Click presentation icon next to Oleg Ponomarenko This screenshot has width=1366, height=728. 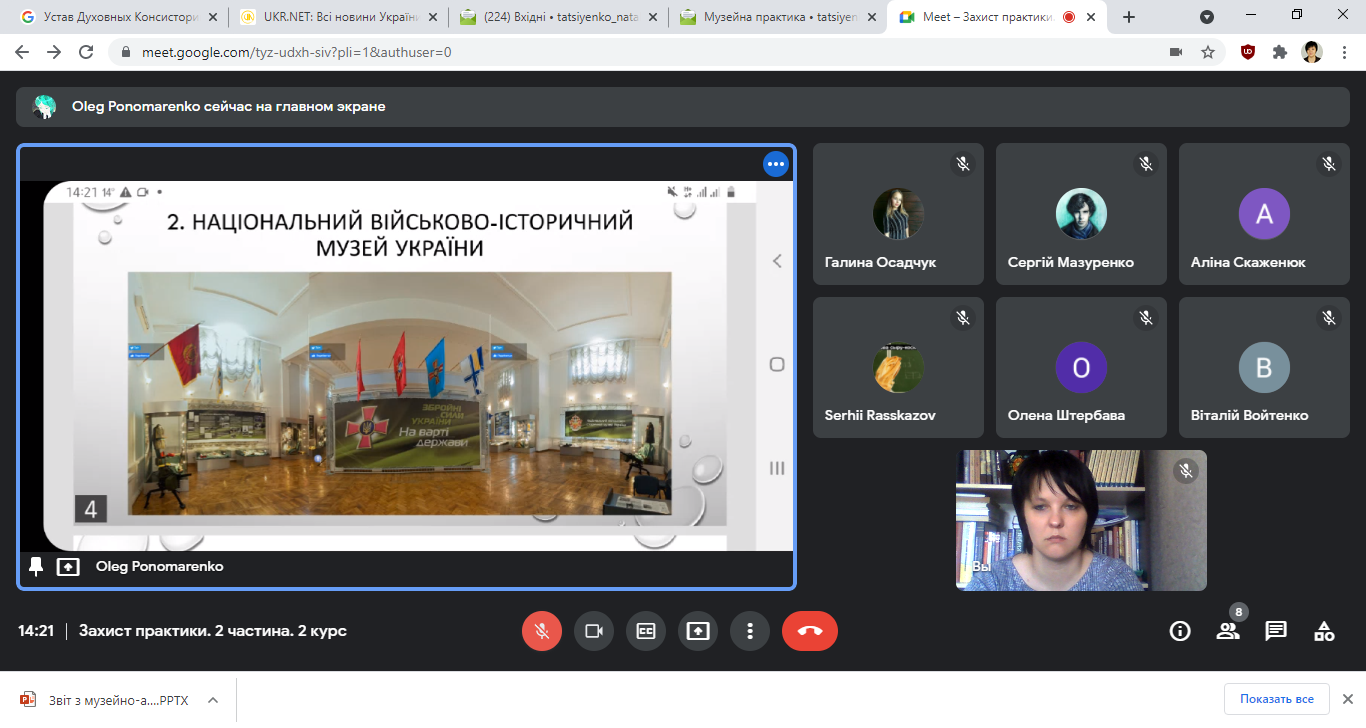tap(68, 566)
